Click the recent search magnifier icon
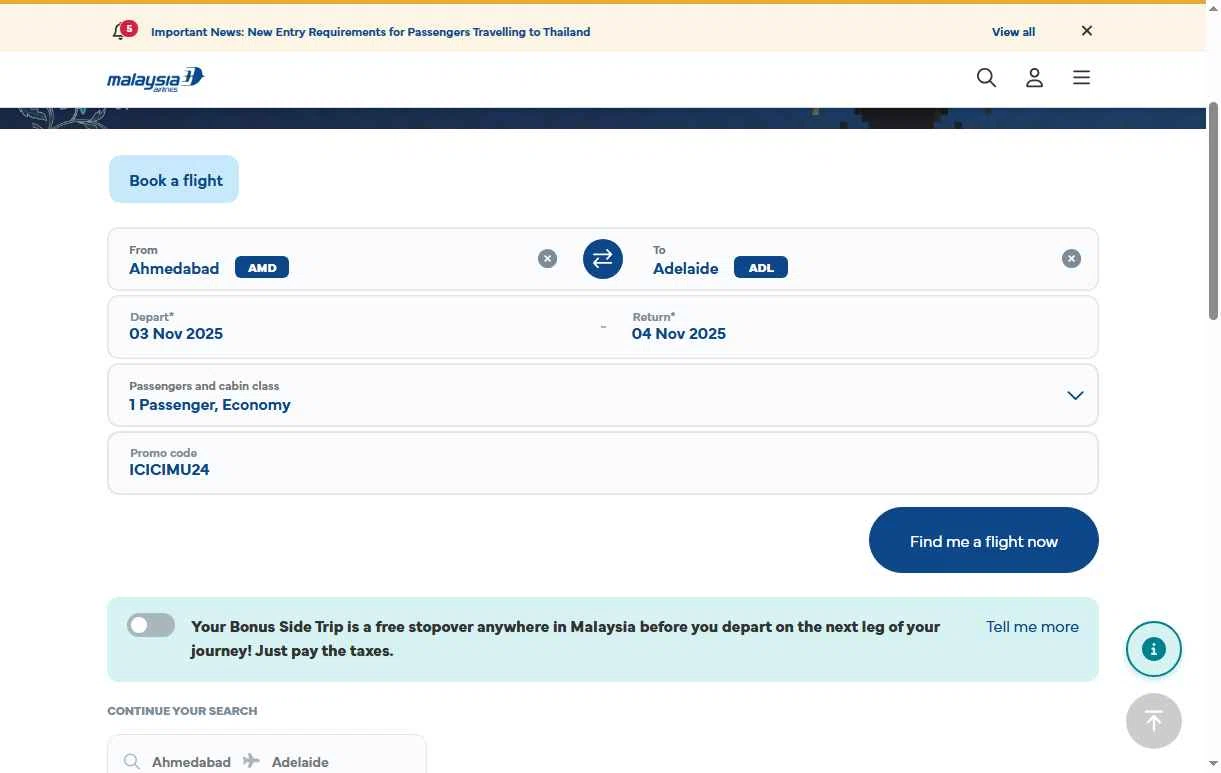 pos(132,762)
